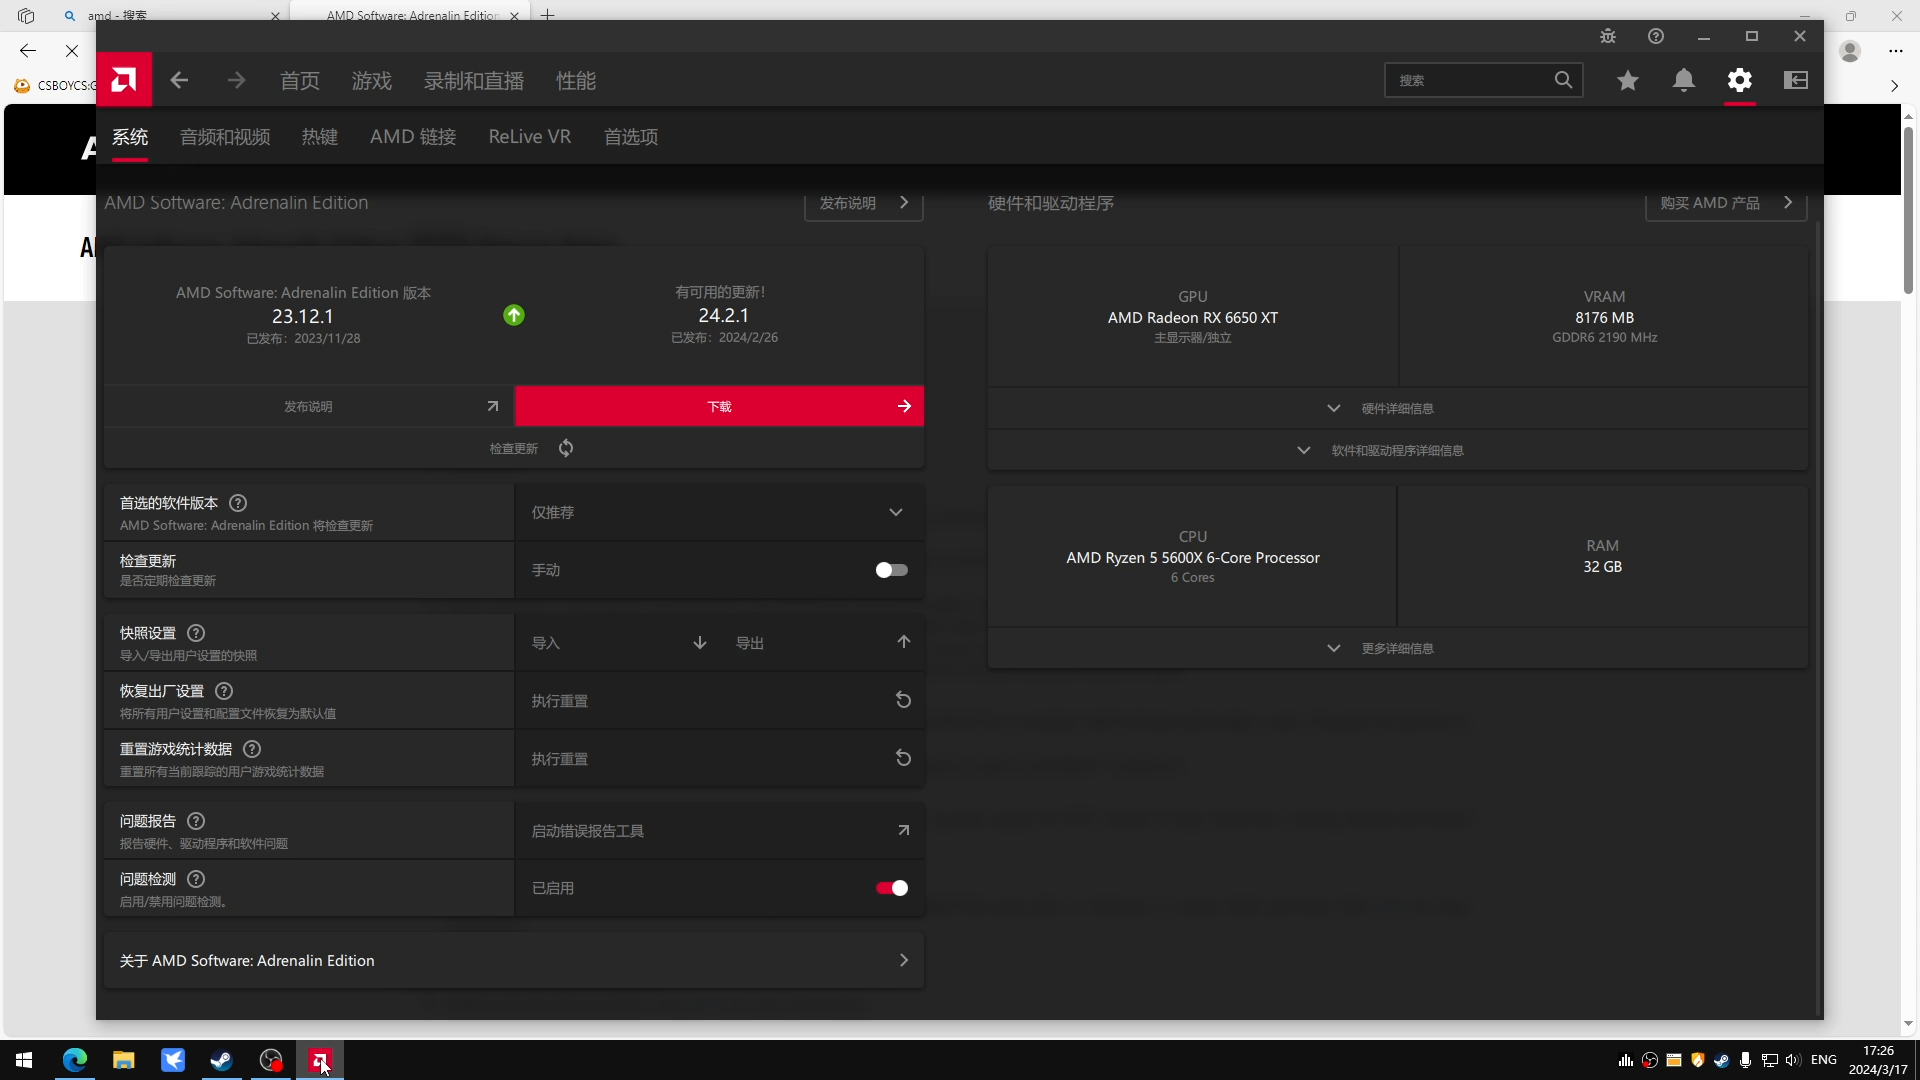The width and height of the screenshot is (1920, 1080).
Task: Click help icon next to 问题检测
Action: [x=196, y=879]
